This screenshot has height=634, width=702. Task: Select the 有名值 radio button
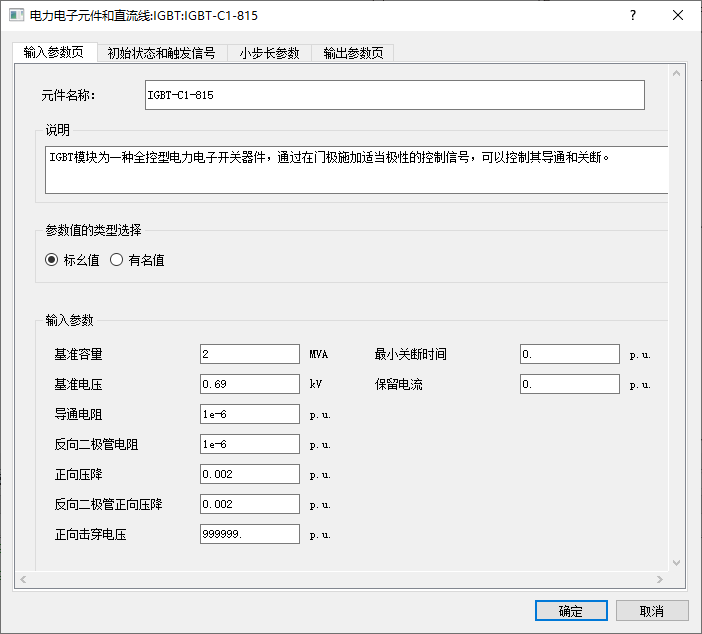pos(116,260)
